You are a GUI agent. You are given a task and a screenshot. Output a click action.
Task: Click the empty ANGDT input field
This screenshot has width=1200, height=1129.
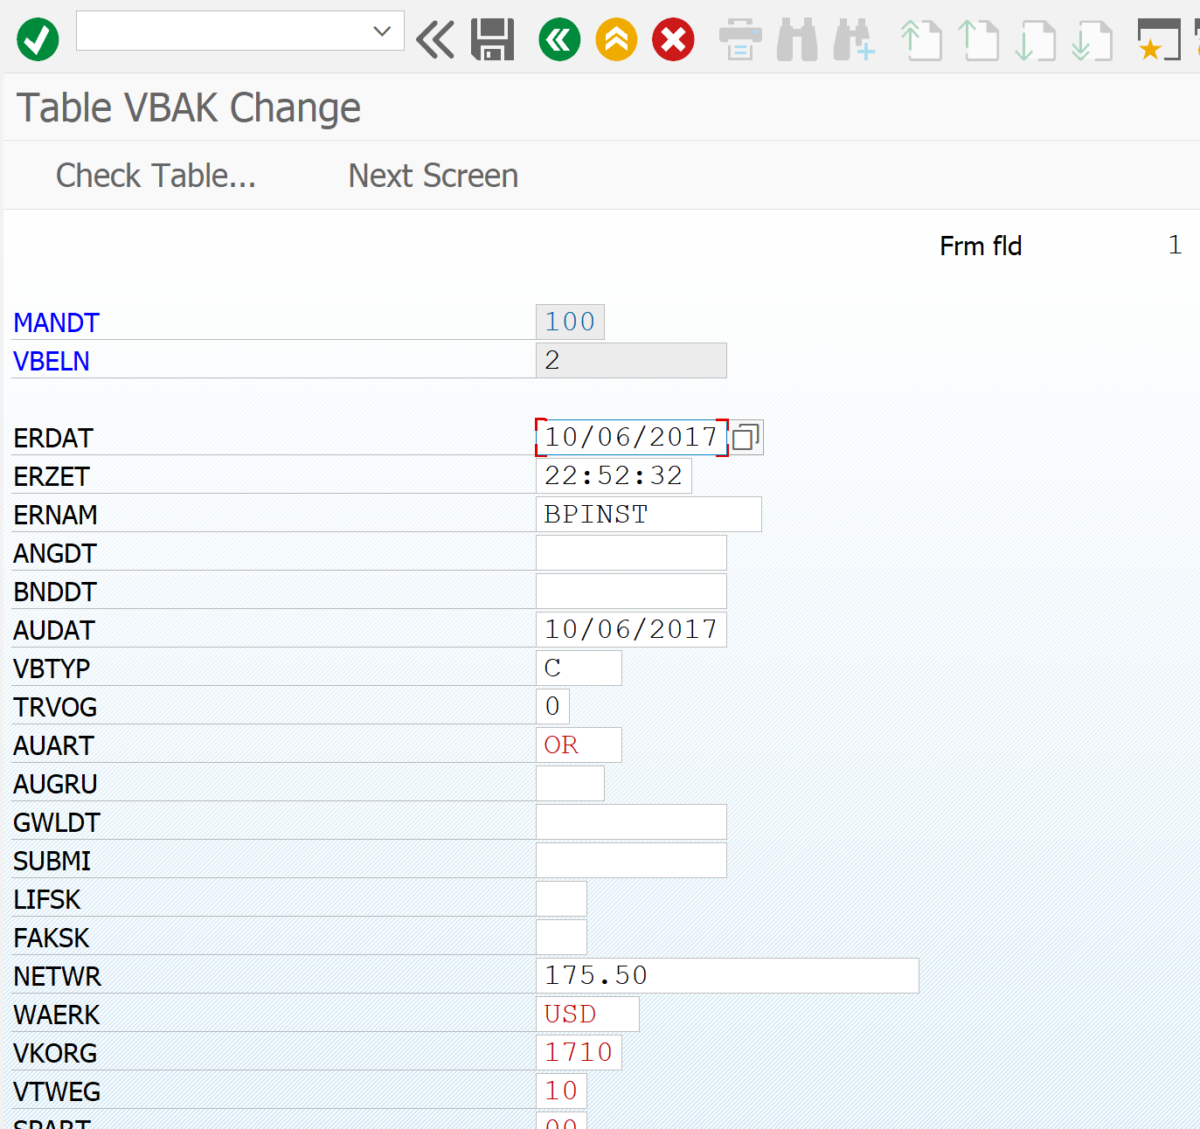[x=631, y=553]
